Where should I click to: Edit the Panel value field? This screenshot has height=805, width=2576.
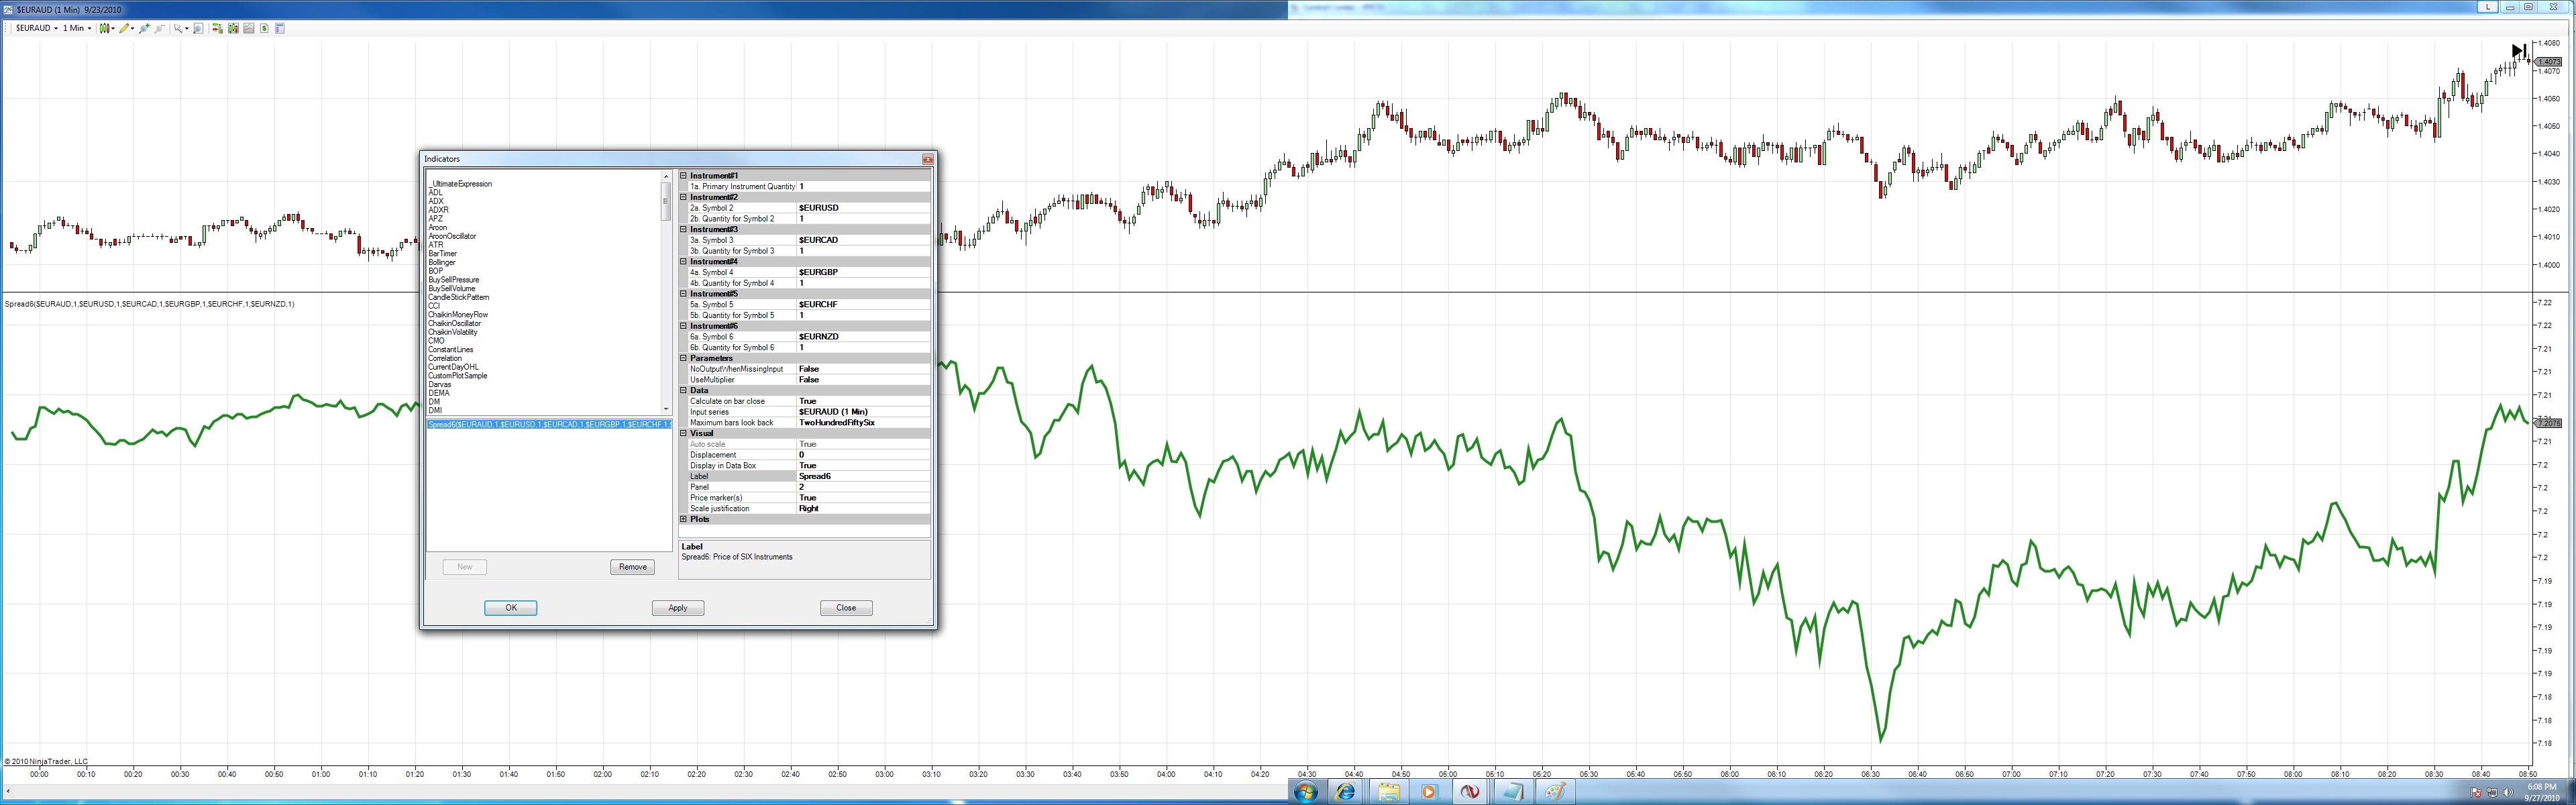tap(864, 487)
